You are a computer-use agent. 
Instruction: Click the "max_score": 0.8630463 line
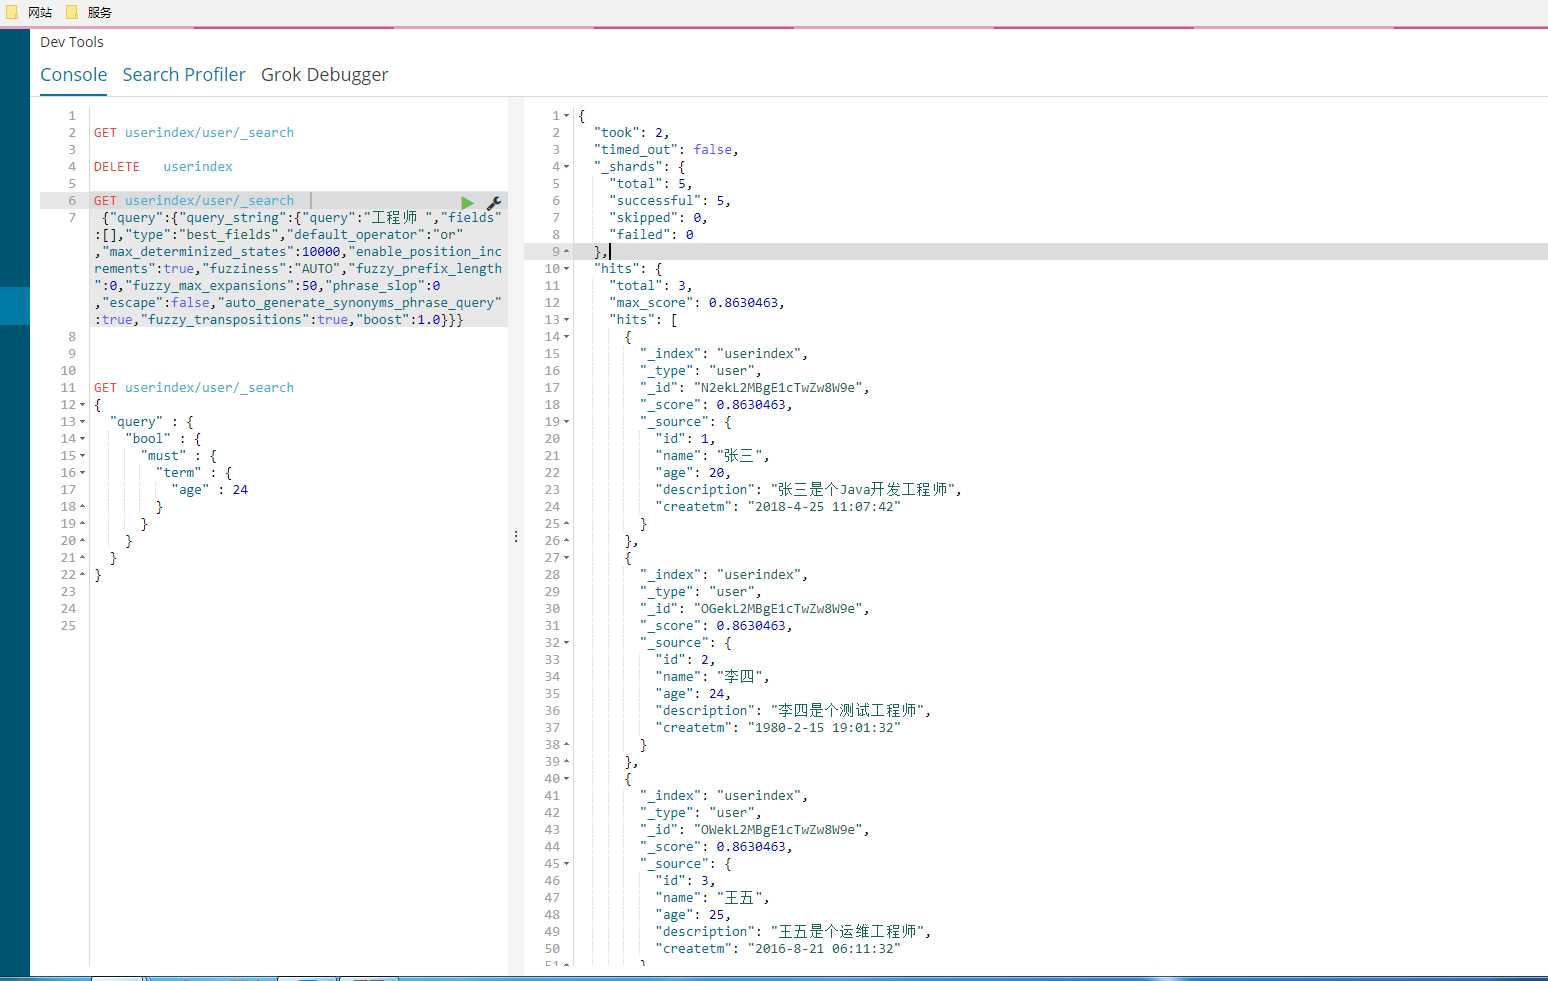(697, 303)
